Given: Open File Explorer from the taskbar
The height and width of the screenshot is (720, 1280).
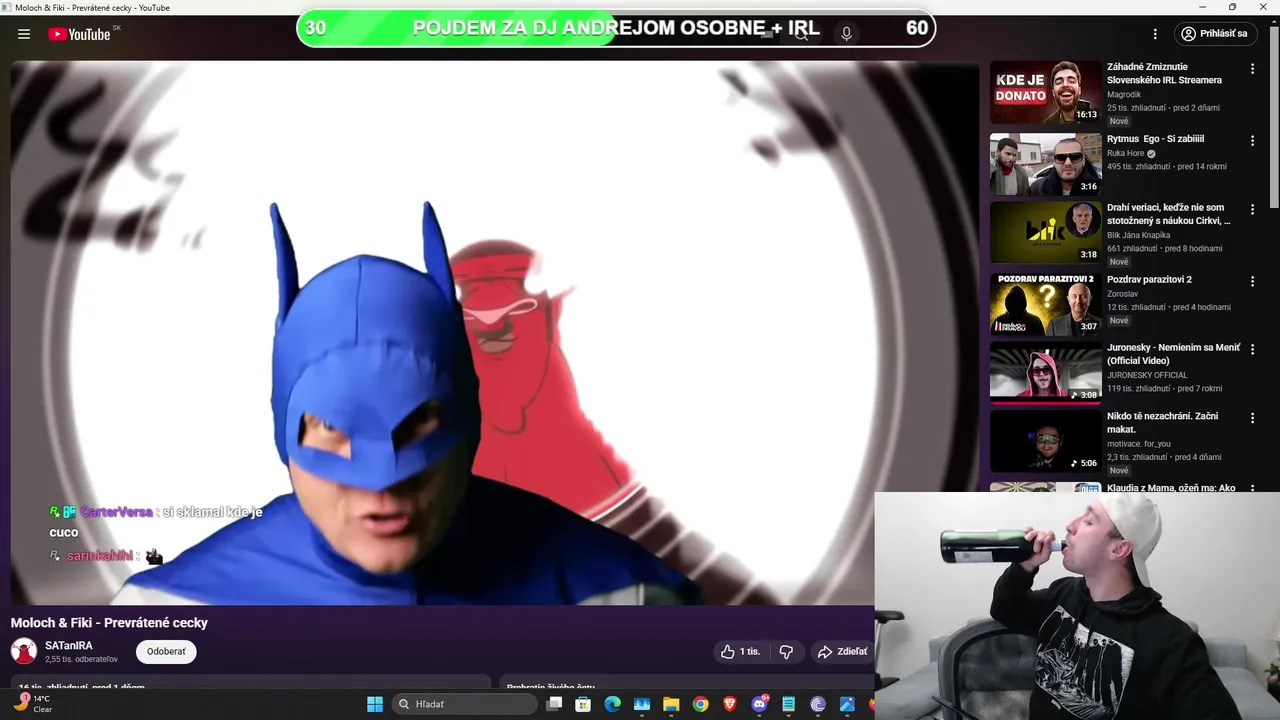Looking at the screenshot, I should click(671, 704).
